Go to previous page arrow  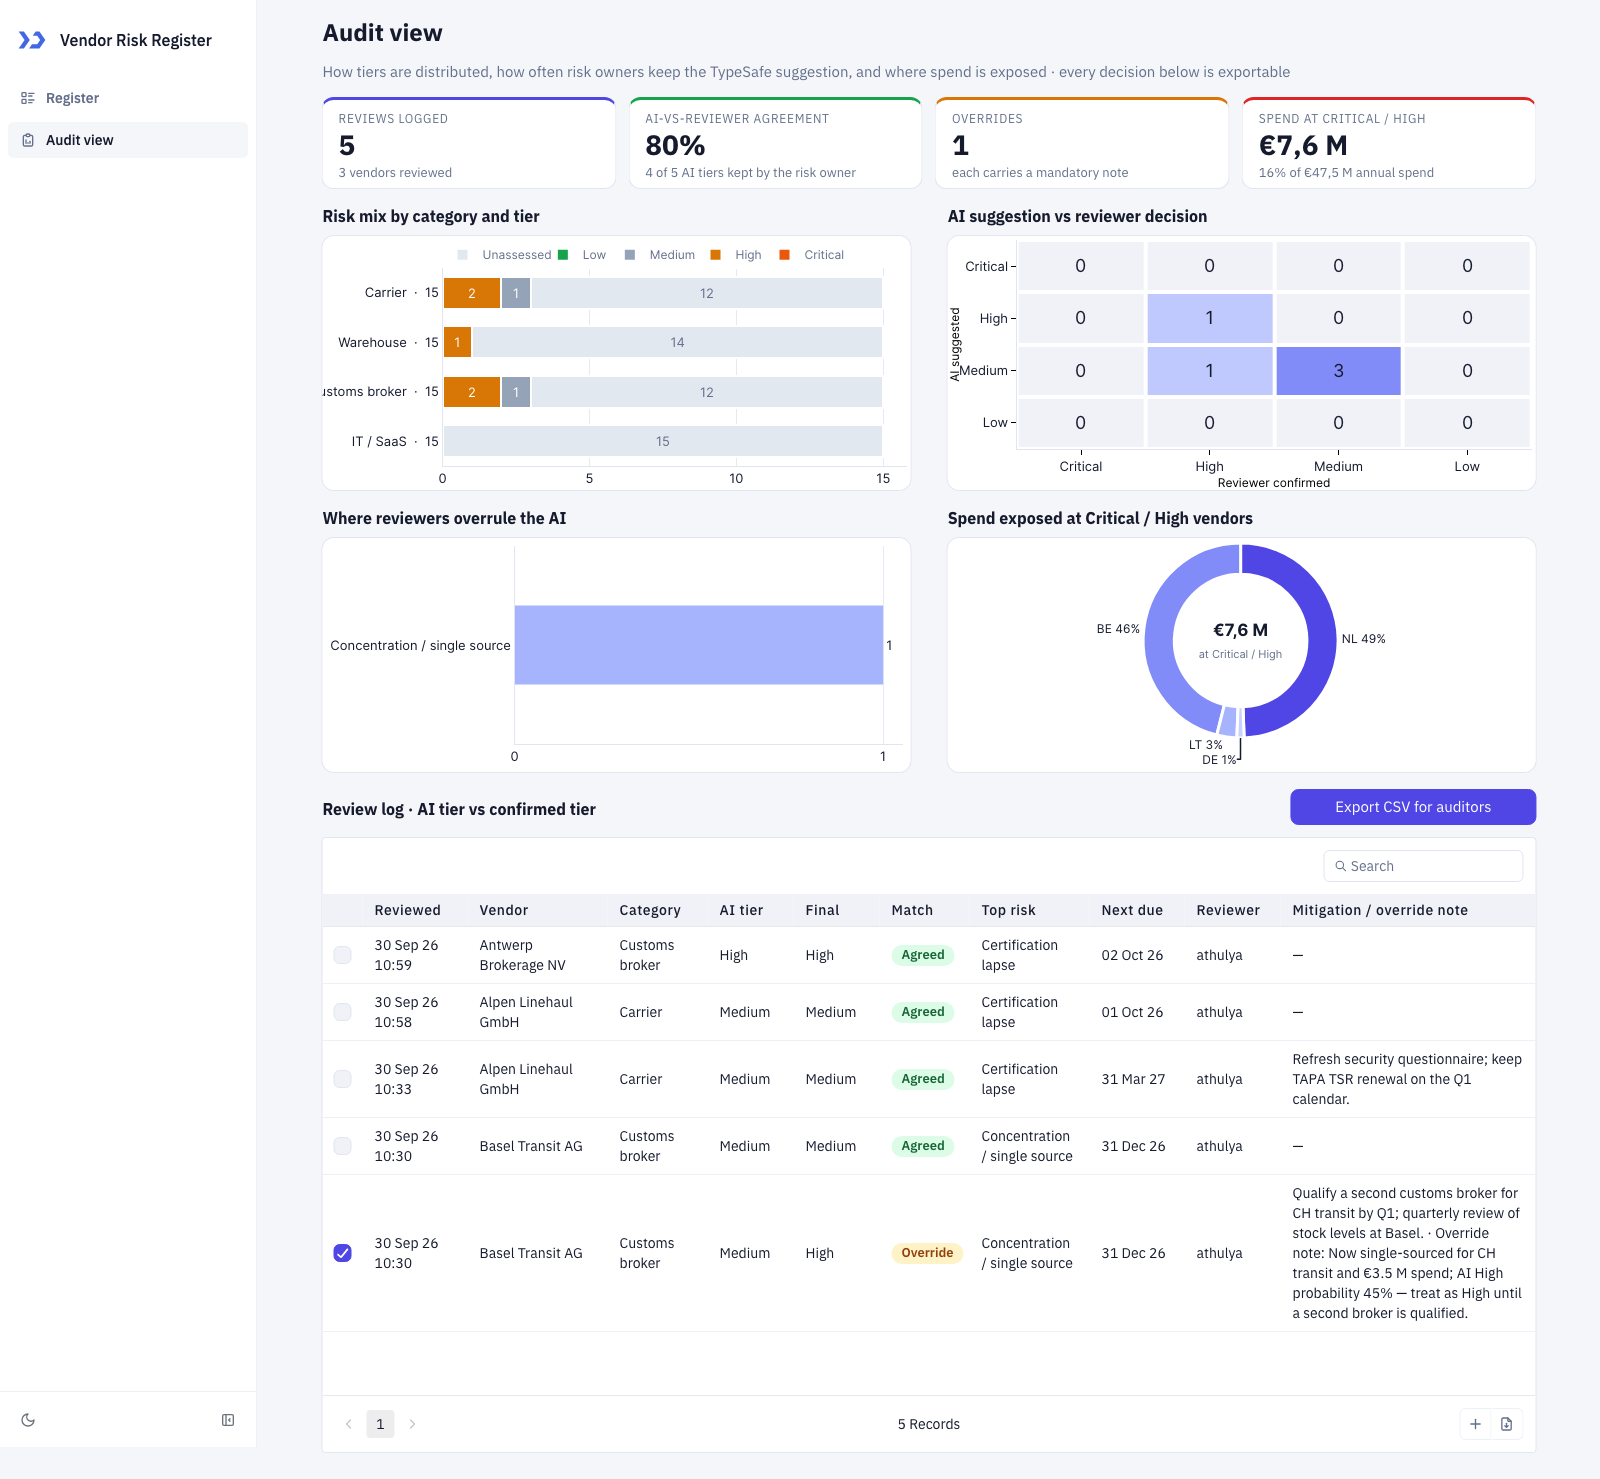pyautogui.click(x=348, y=1424)
